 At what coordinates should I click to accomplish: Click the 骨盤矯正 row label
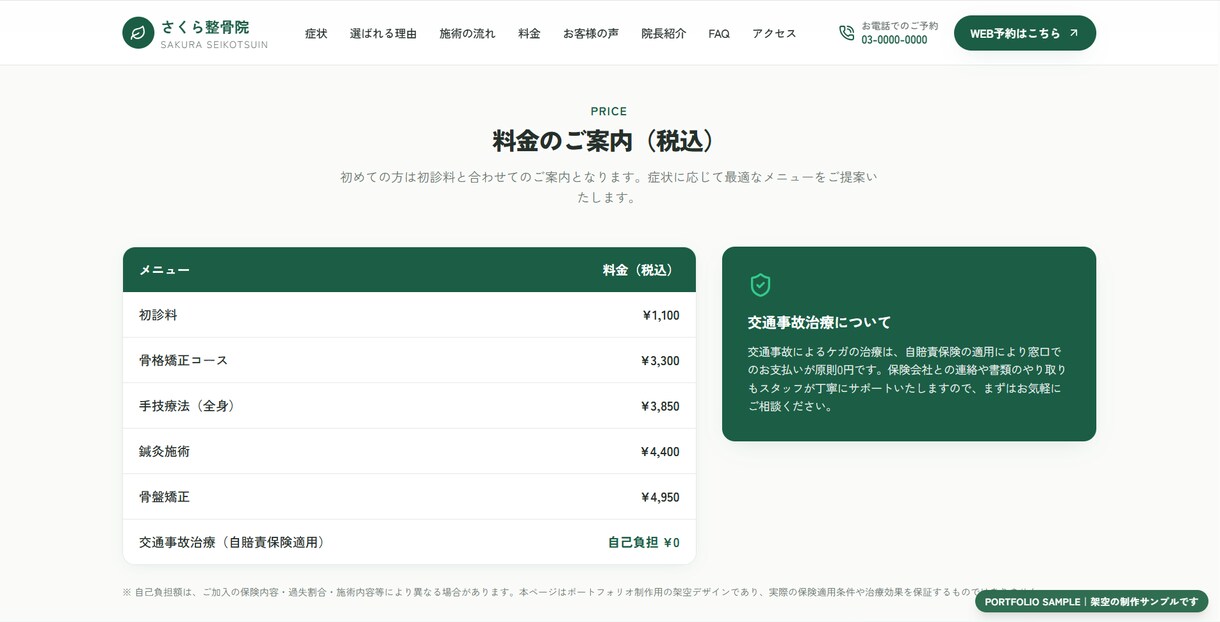click(x=164, y=497)
